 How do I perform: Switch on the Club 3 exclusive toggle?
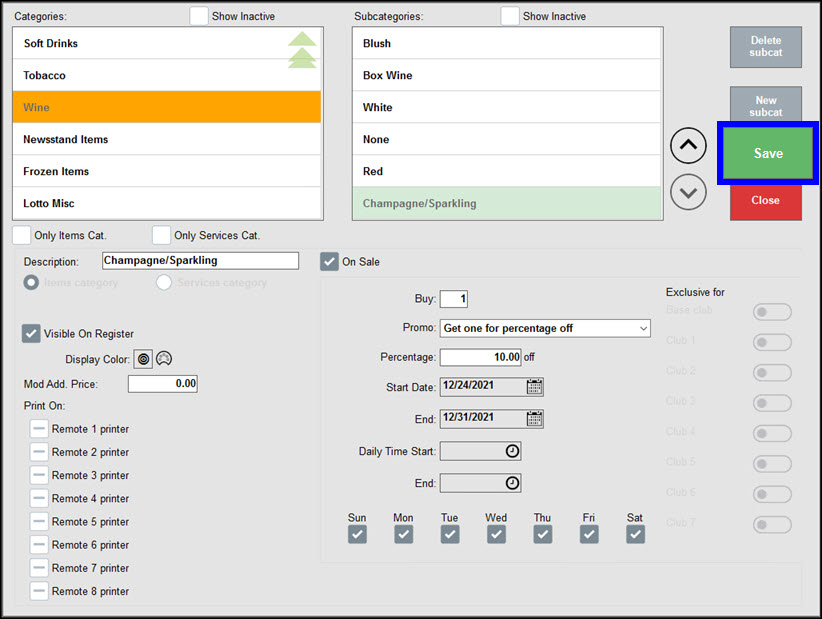coord(772,403)
